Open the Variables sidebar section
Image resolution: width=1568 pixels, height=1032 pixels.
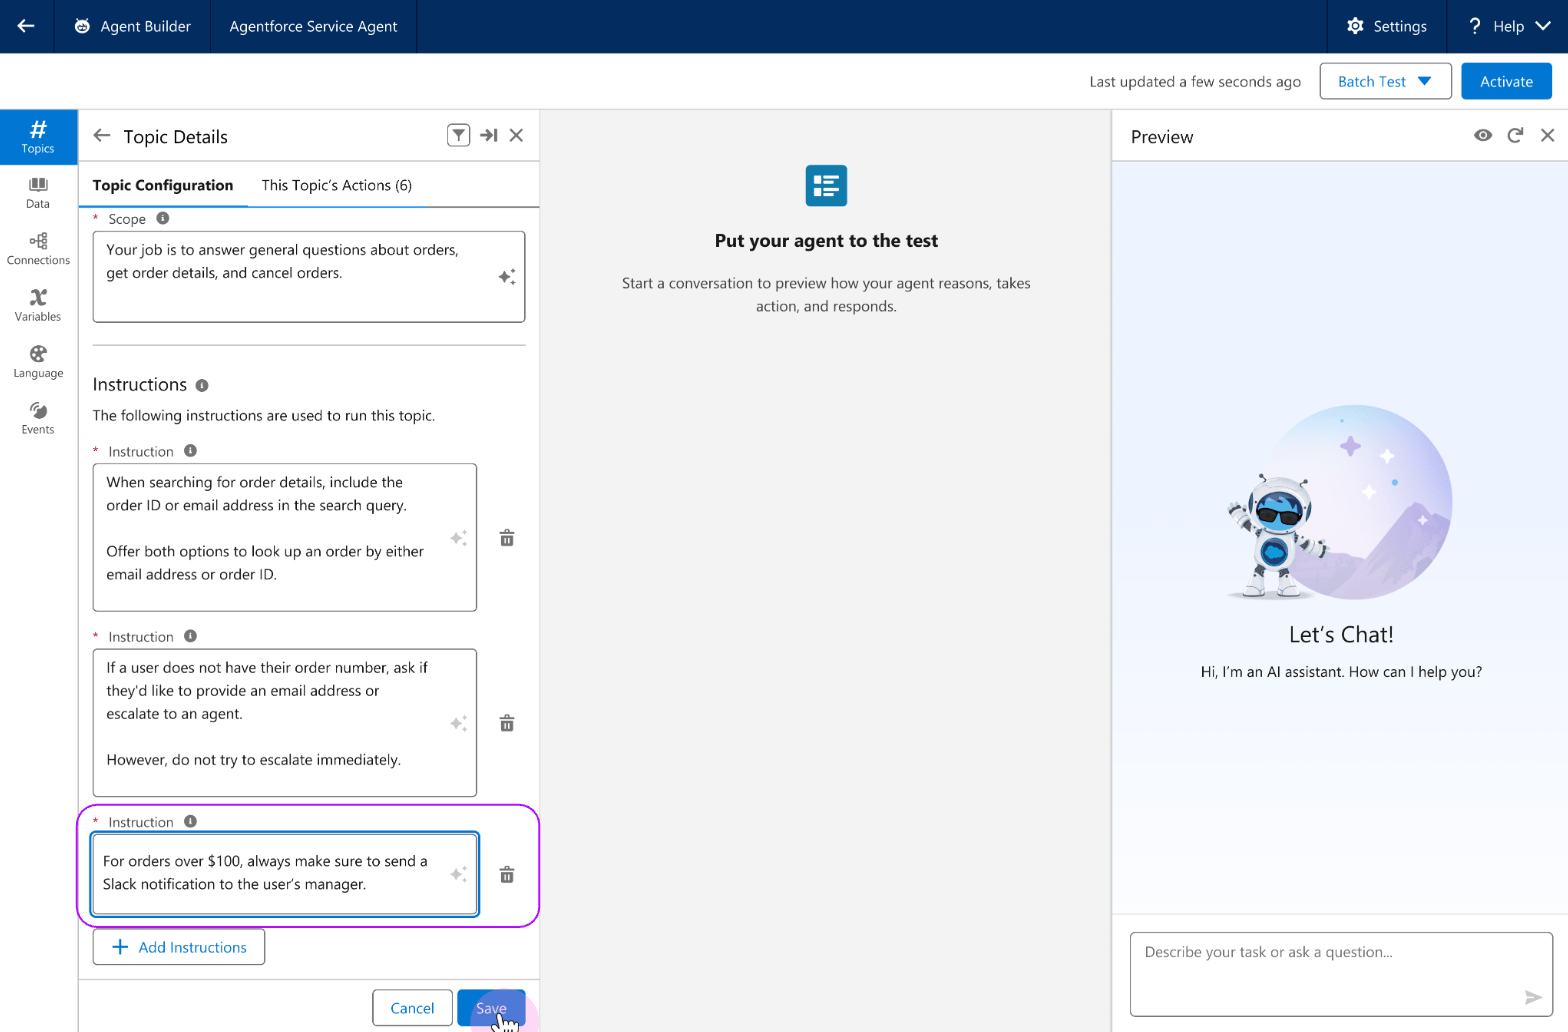tap(38, 305)
